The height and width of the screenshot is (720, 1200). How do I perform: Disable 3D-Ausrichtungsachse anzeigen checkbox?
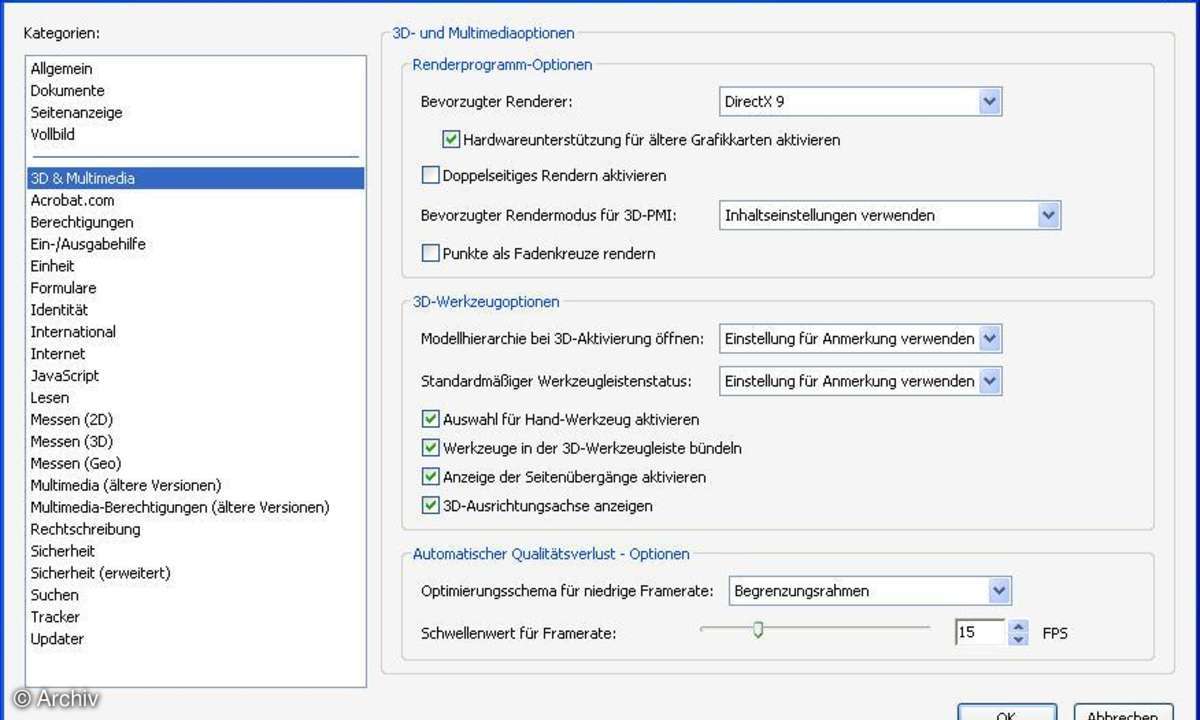tap(430, 505)
